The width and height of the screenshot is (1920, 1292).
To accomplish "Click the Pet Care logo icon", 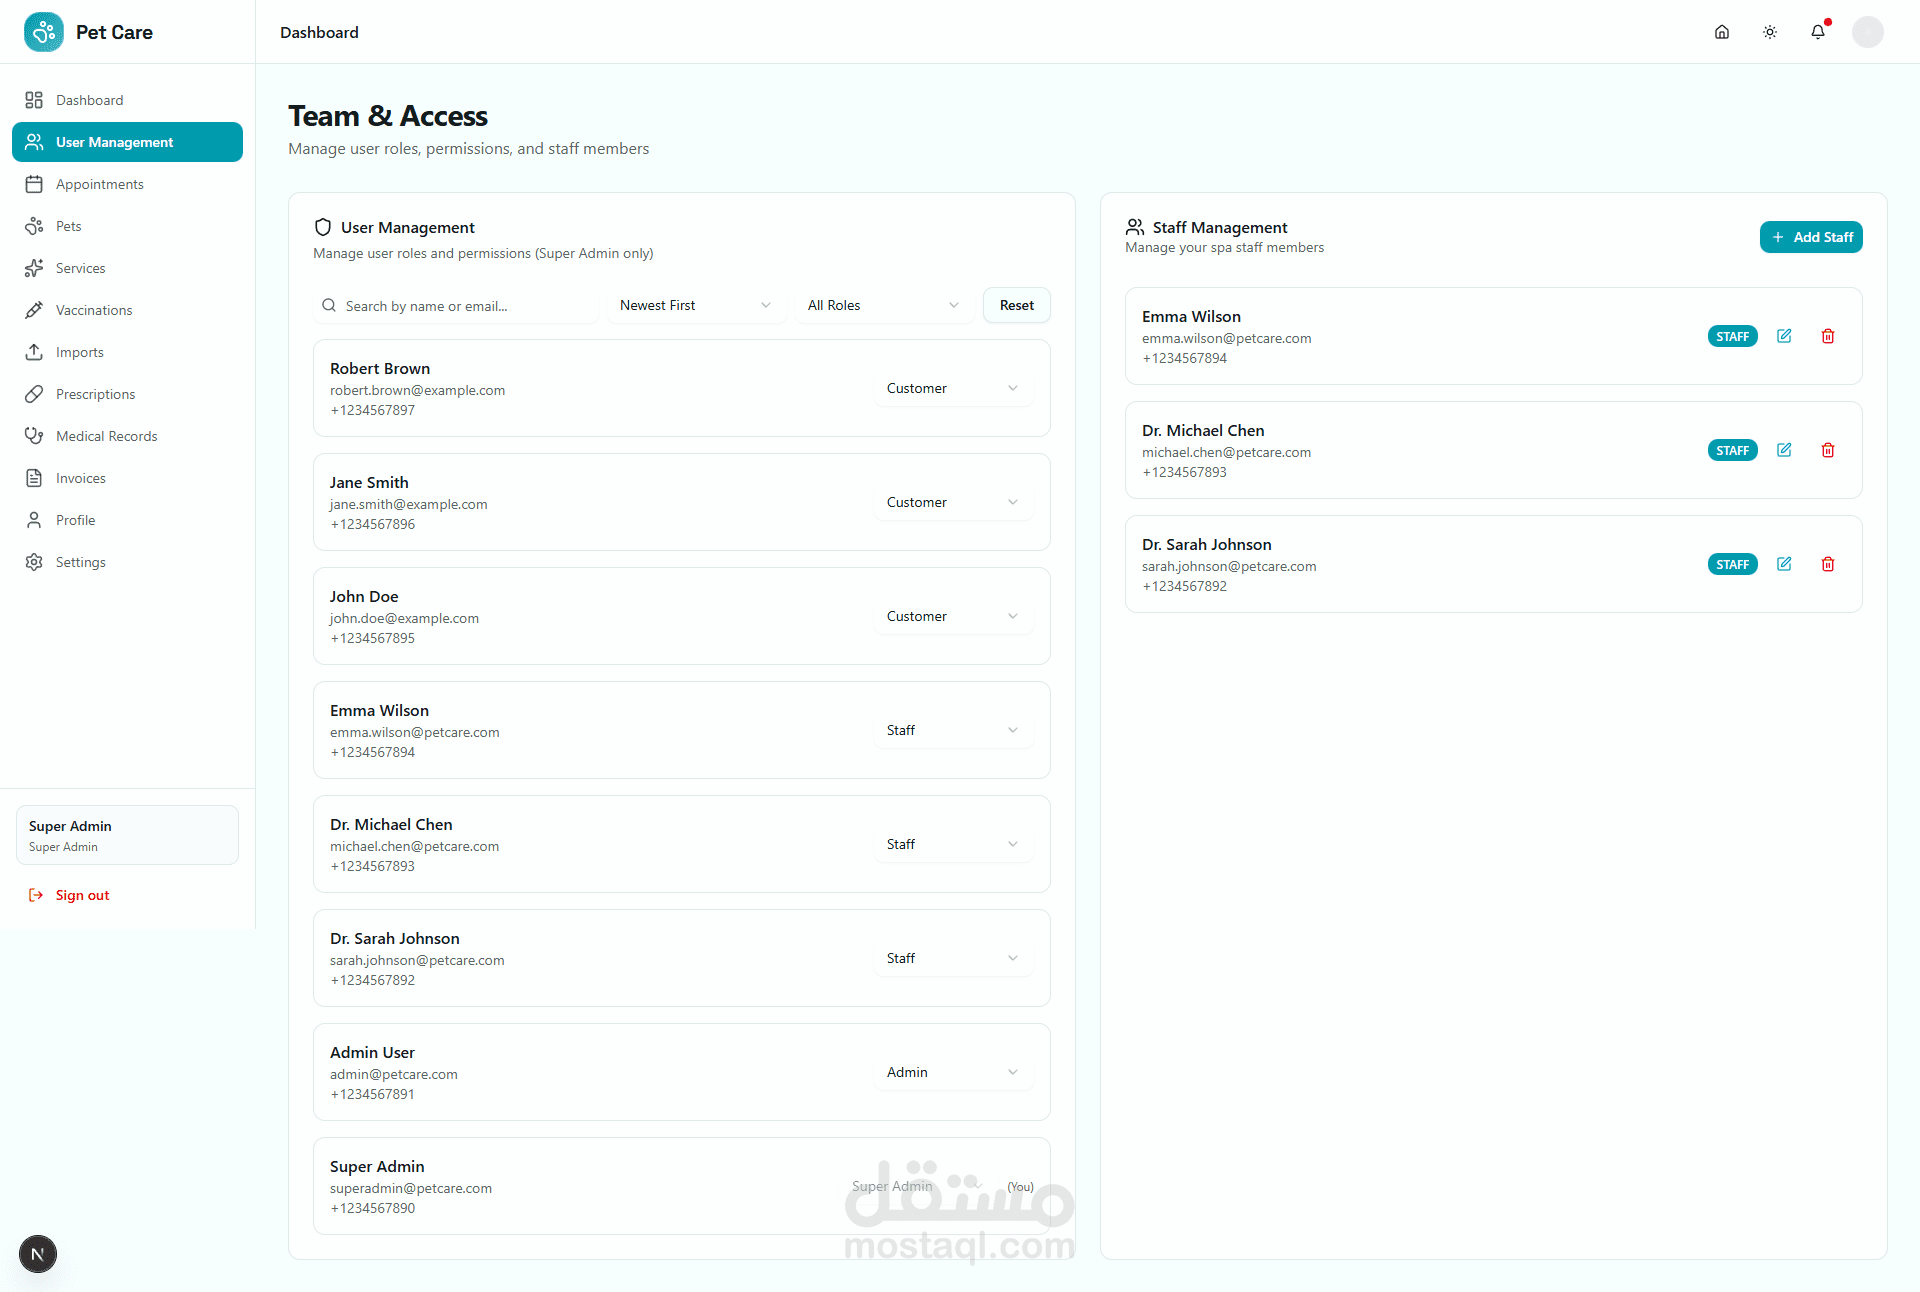I will tap(44, 32).
